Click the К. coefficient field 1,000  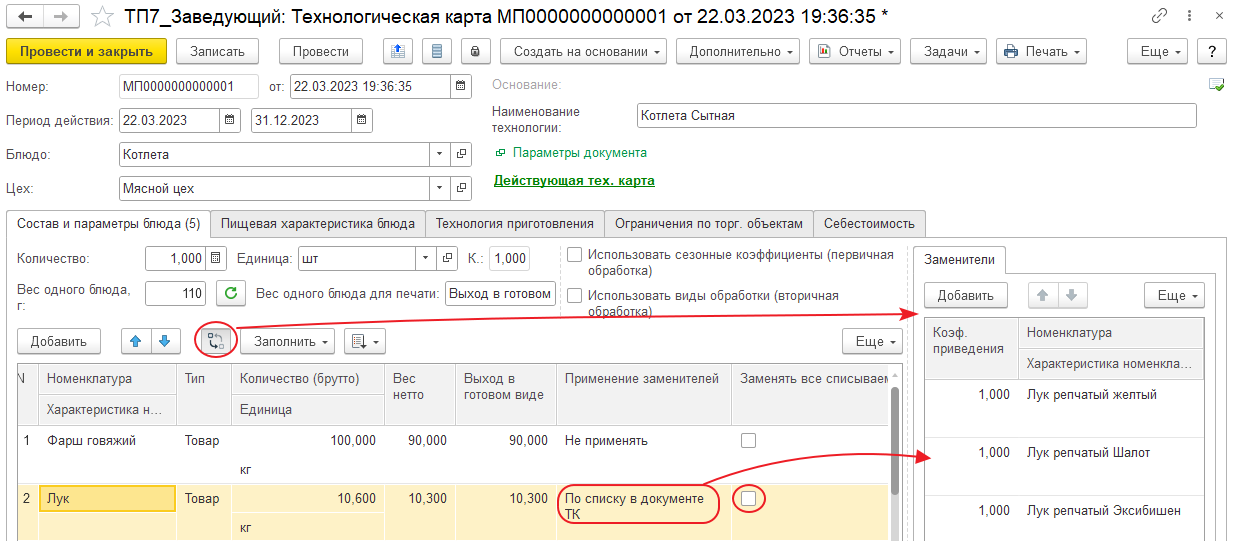coord(510,258)
